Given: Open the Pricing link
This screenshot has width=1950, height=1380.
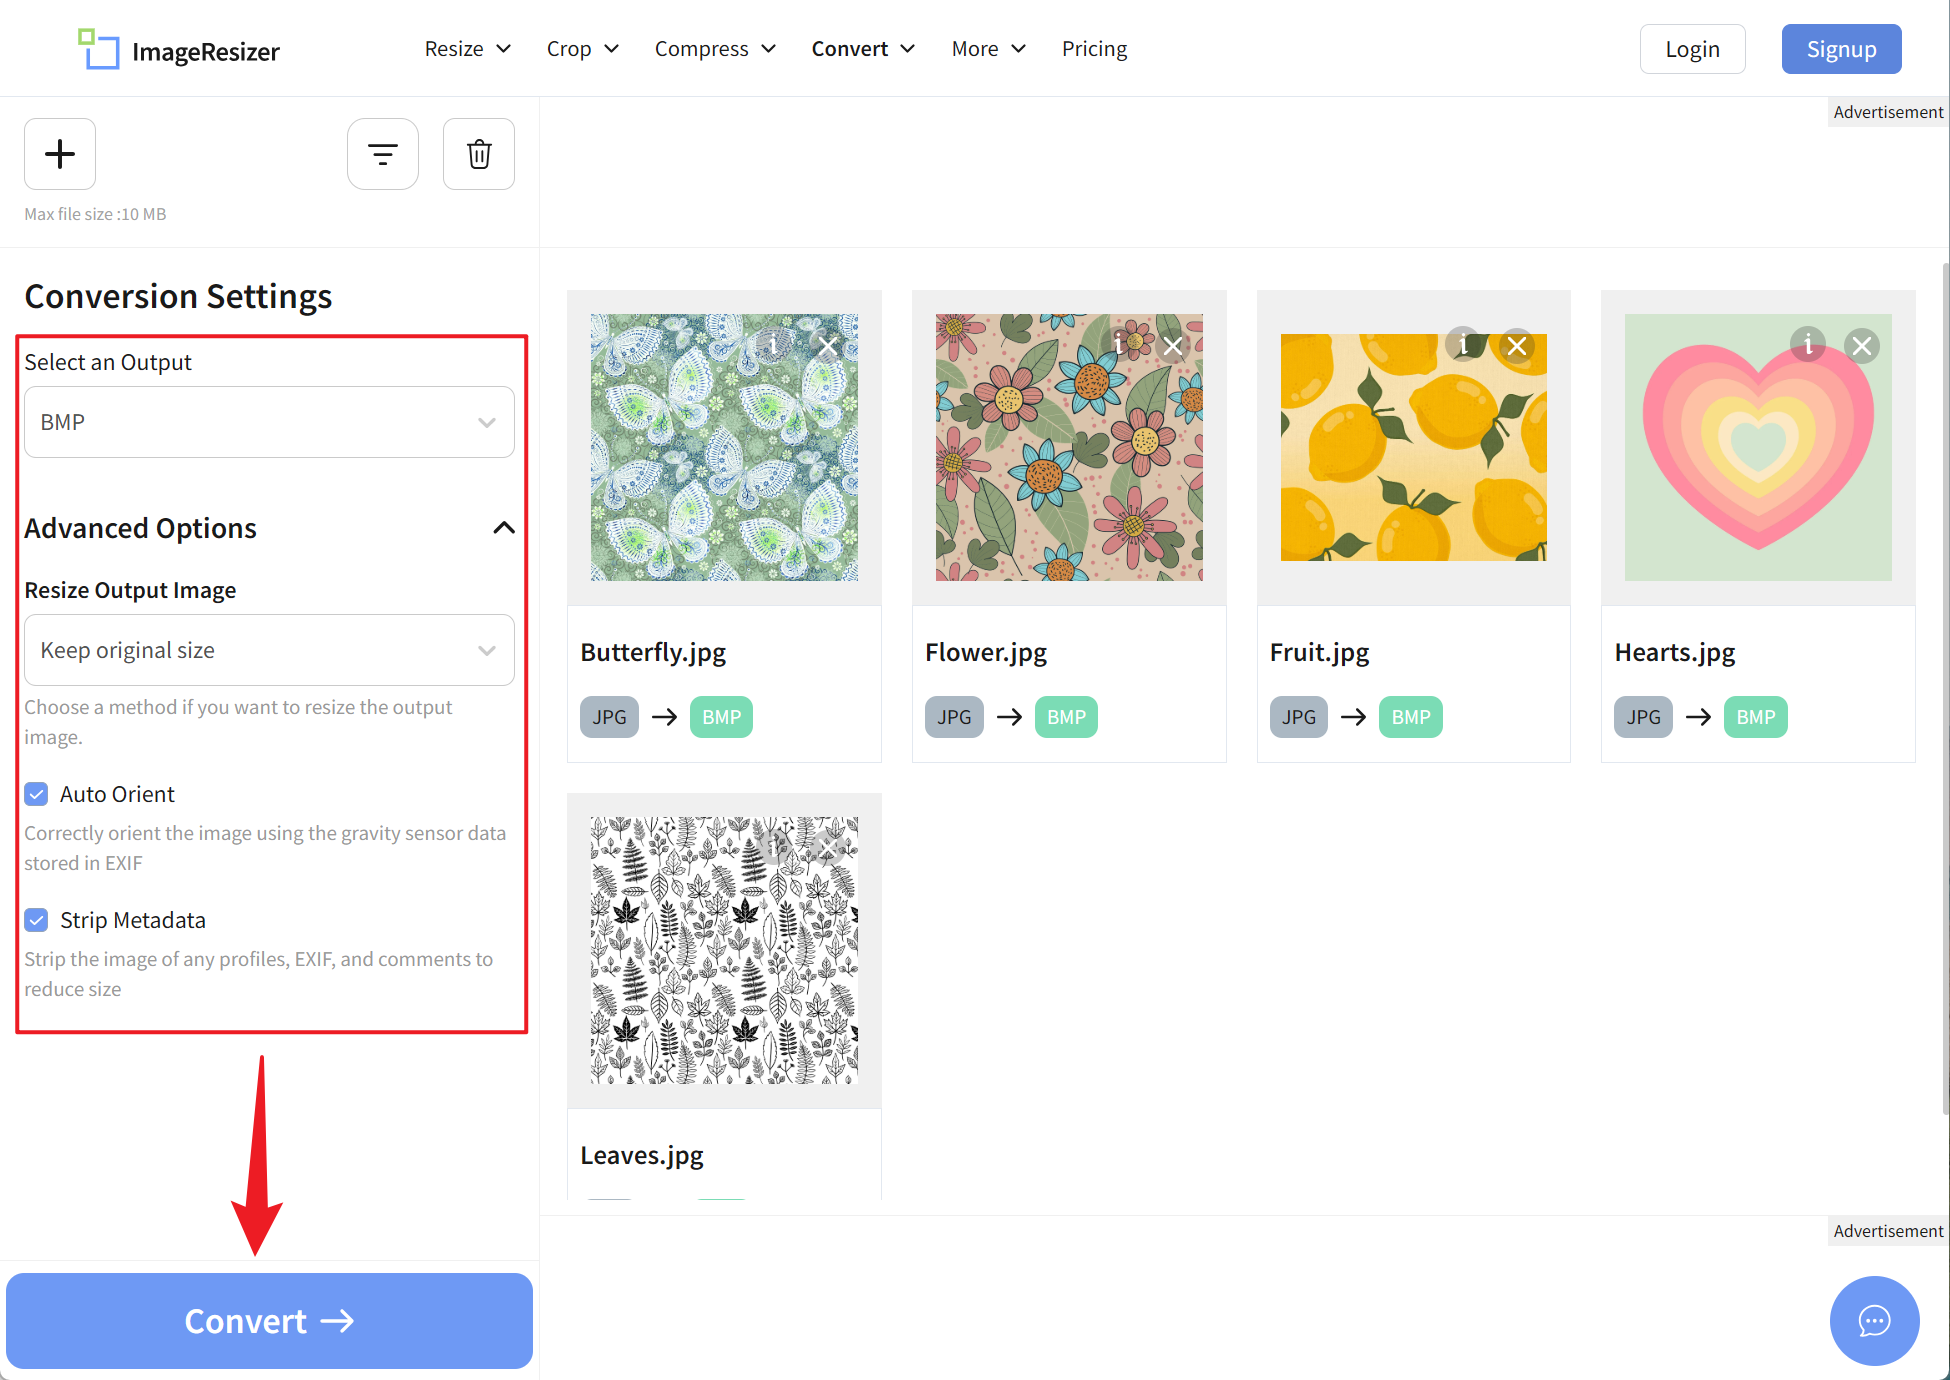Looking at the screenshot, I should 1094,49.
